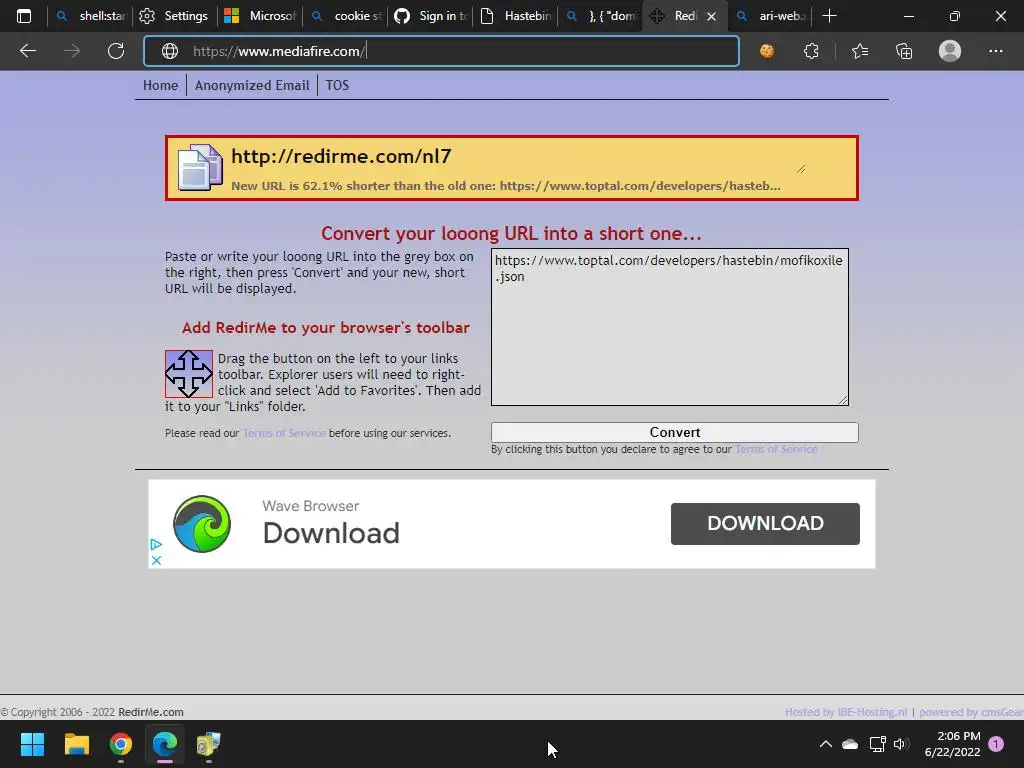Open the cmsGear footer link
1024x768 pixels.
(x=971, y=712)
